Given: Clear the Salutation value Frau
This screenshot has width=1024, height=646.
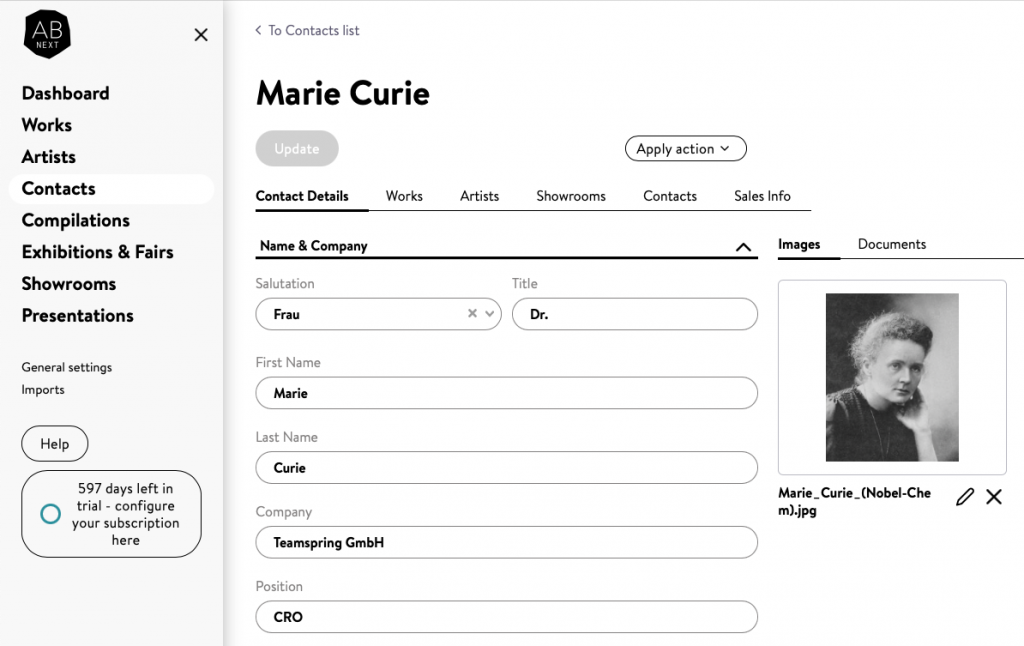Looking at the screenshot, I should [472, 314].
